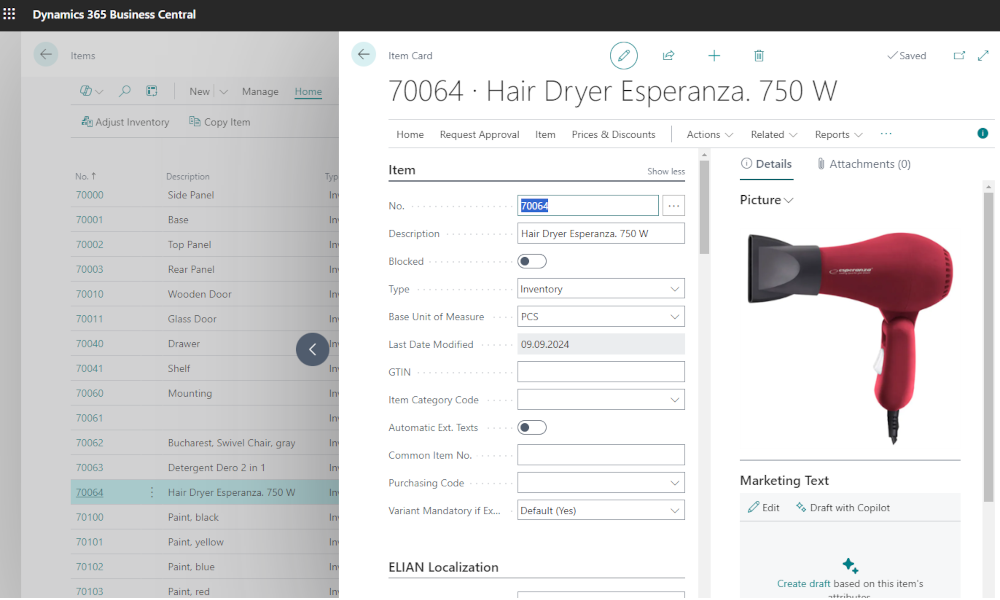The height and width of the screenshot is (600, 1000).
Task: Go back from the Items list page
Action: point(45,55)
